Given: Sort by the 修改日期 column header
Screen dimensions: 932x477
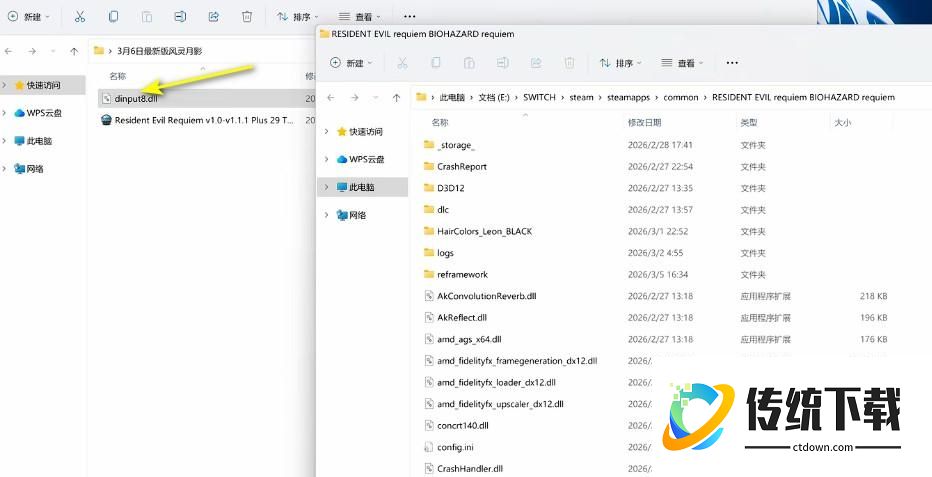Looking at the screenshot, I should pos(645,122).
